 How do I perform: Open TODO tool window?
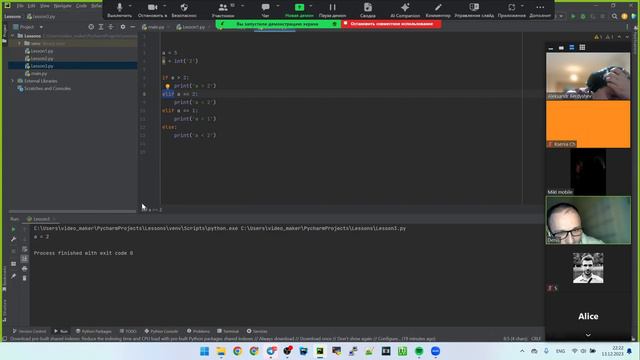pyautogui.click(x=128, y=331)
